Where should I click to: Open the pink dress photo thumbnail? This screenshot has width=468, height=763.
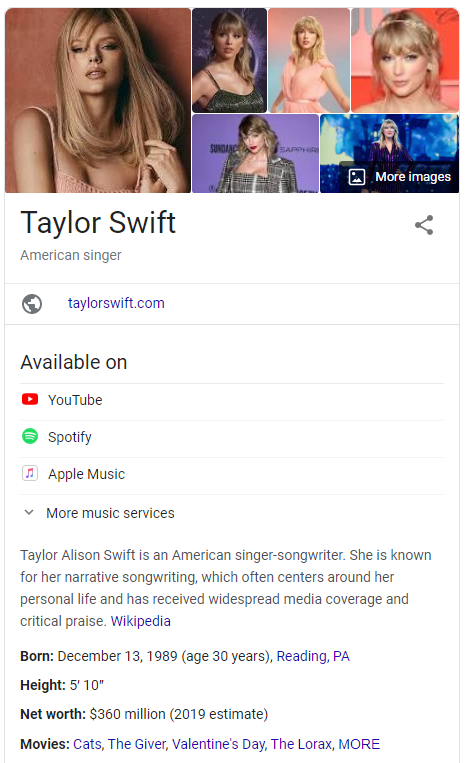[x=309, y=60]
